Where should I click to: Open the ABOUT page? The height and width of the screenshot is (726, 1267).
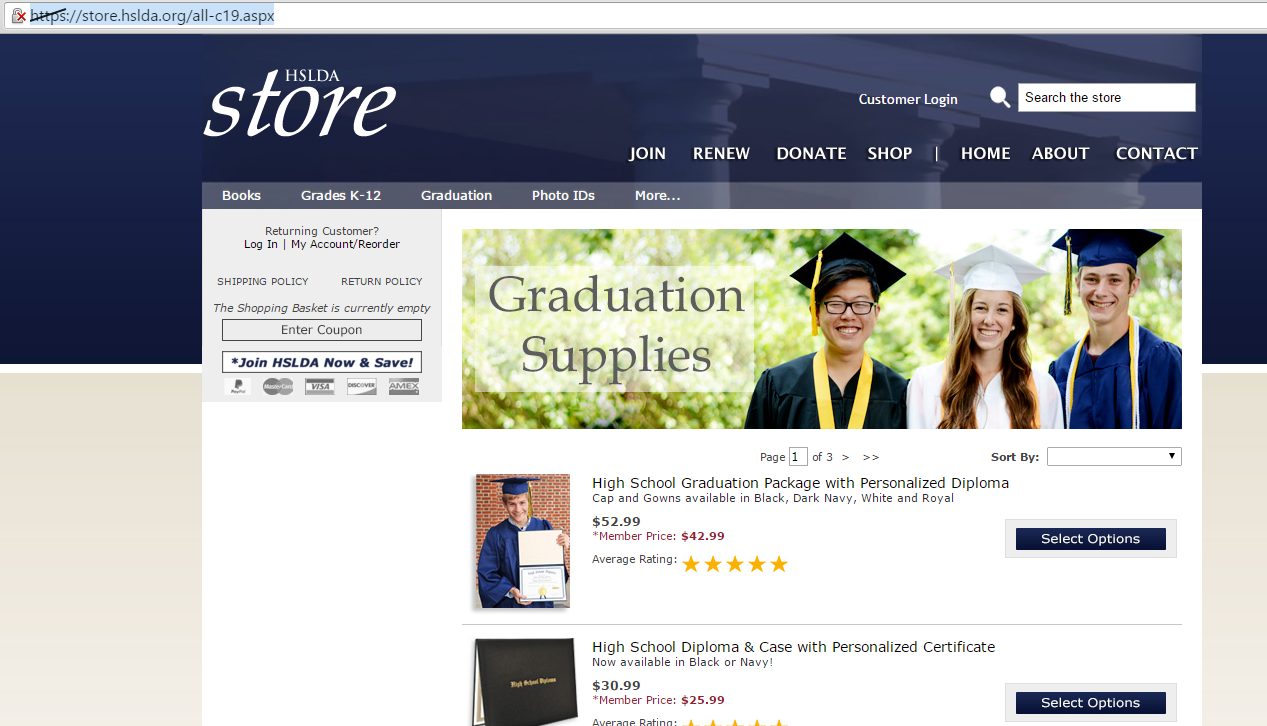point(1060,153)
